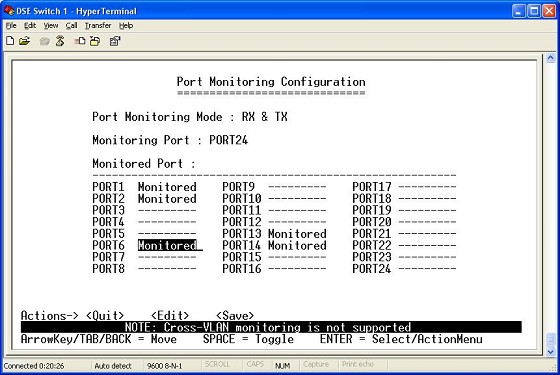This screenshot has width=560, height=375.
Task: Close the HyperTerminal window
Action: pos(549,11)
